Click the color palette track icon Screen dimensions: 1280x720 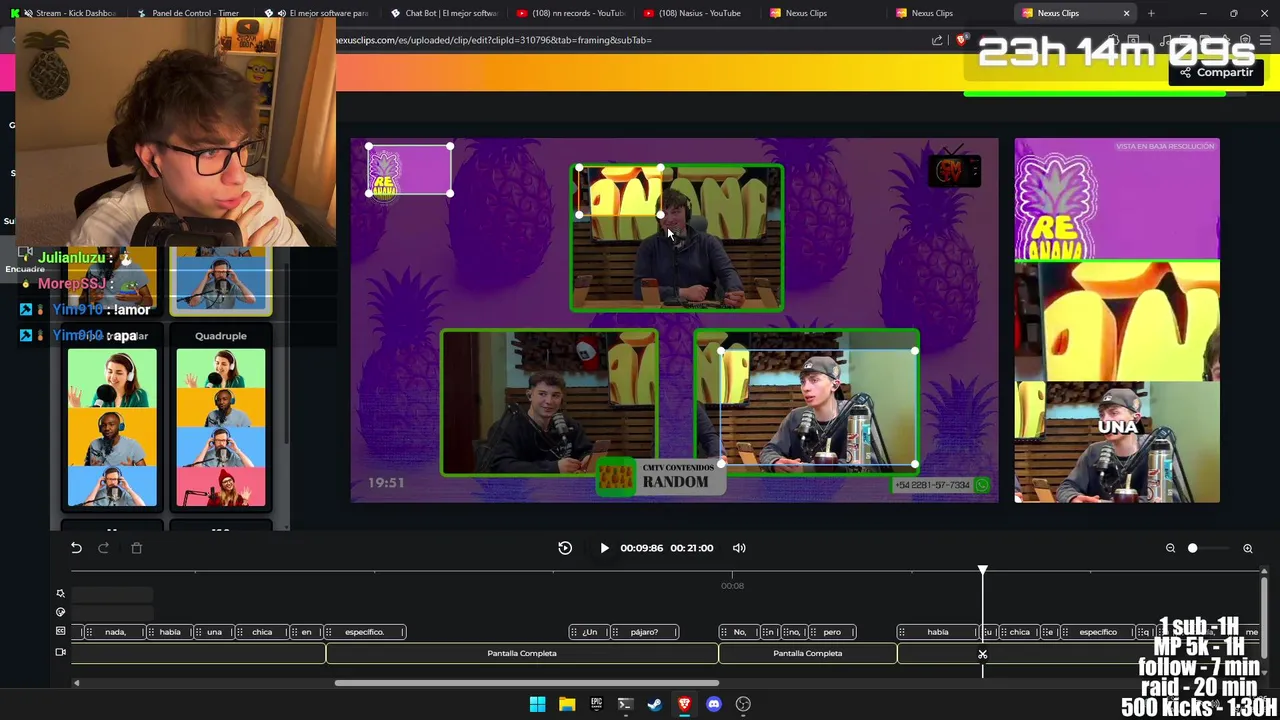(60, 612)
